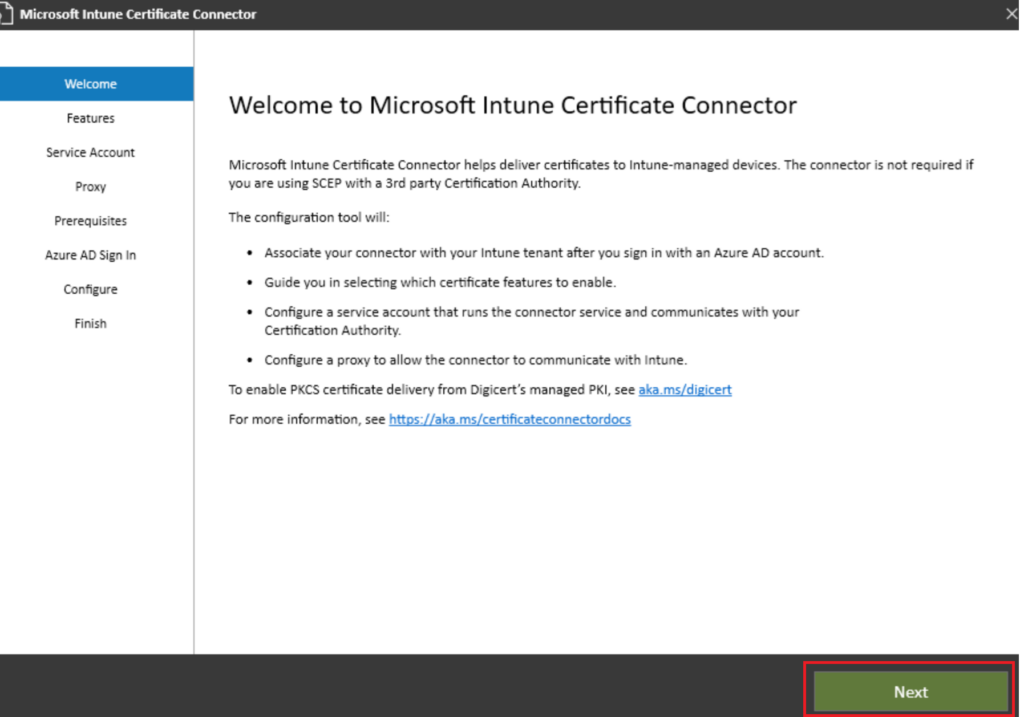Close the Certificate Connector window
1024x717 pixels.
pyautogui.click(x=1012, y=14)
